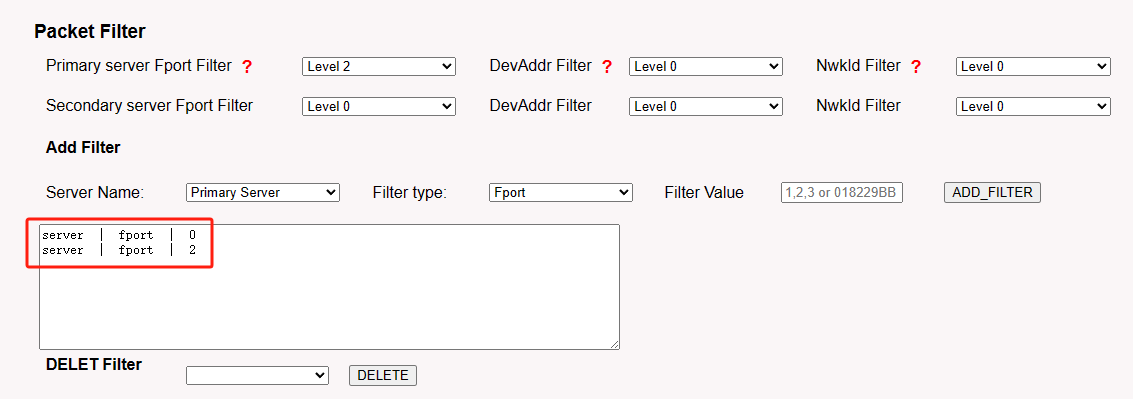Open secondary row DevAddr Filter level dropdown

(x=706, y=106)
